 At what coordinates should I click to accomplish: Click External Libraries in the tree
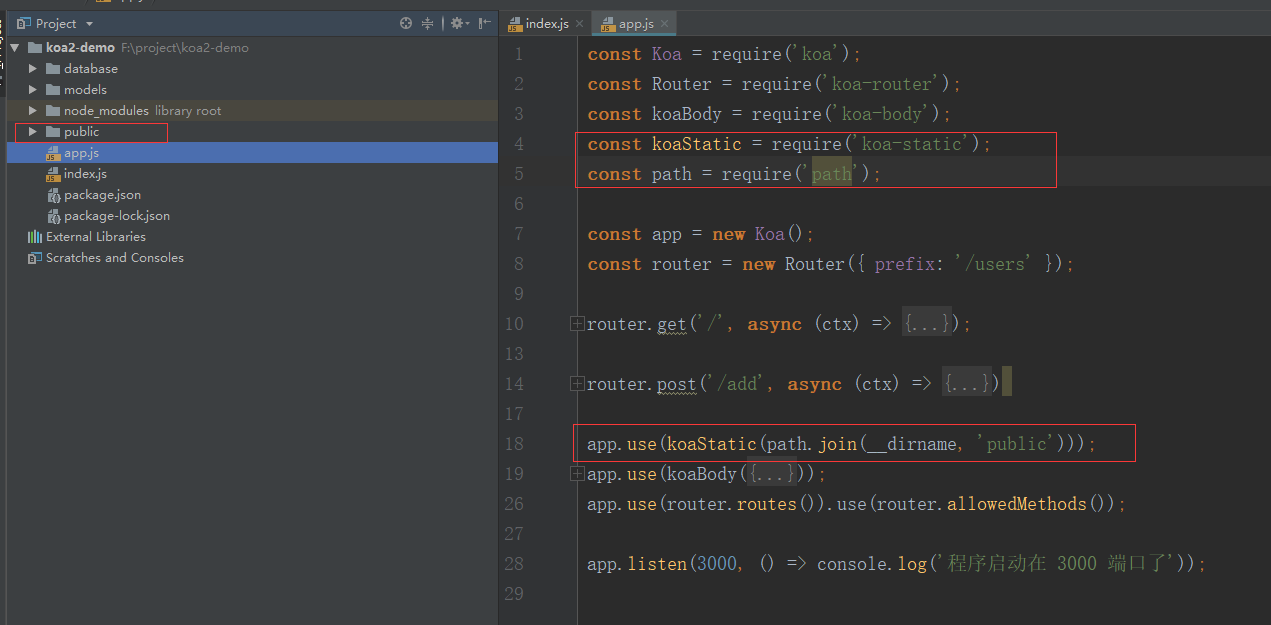pos(96,237)
